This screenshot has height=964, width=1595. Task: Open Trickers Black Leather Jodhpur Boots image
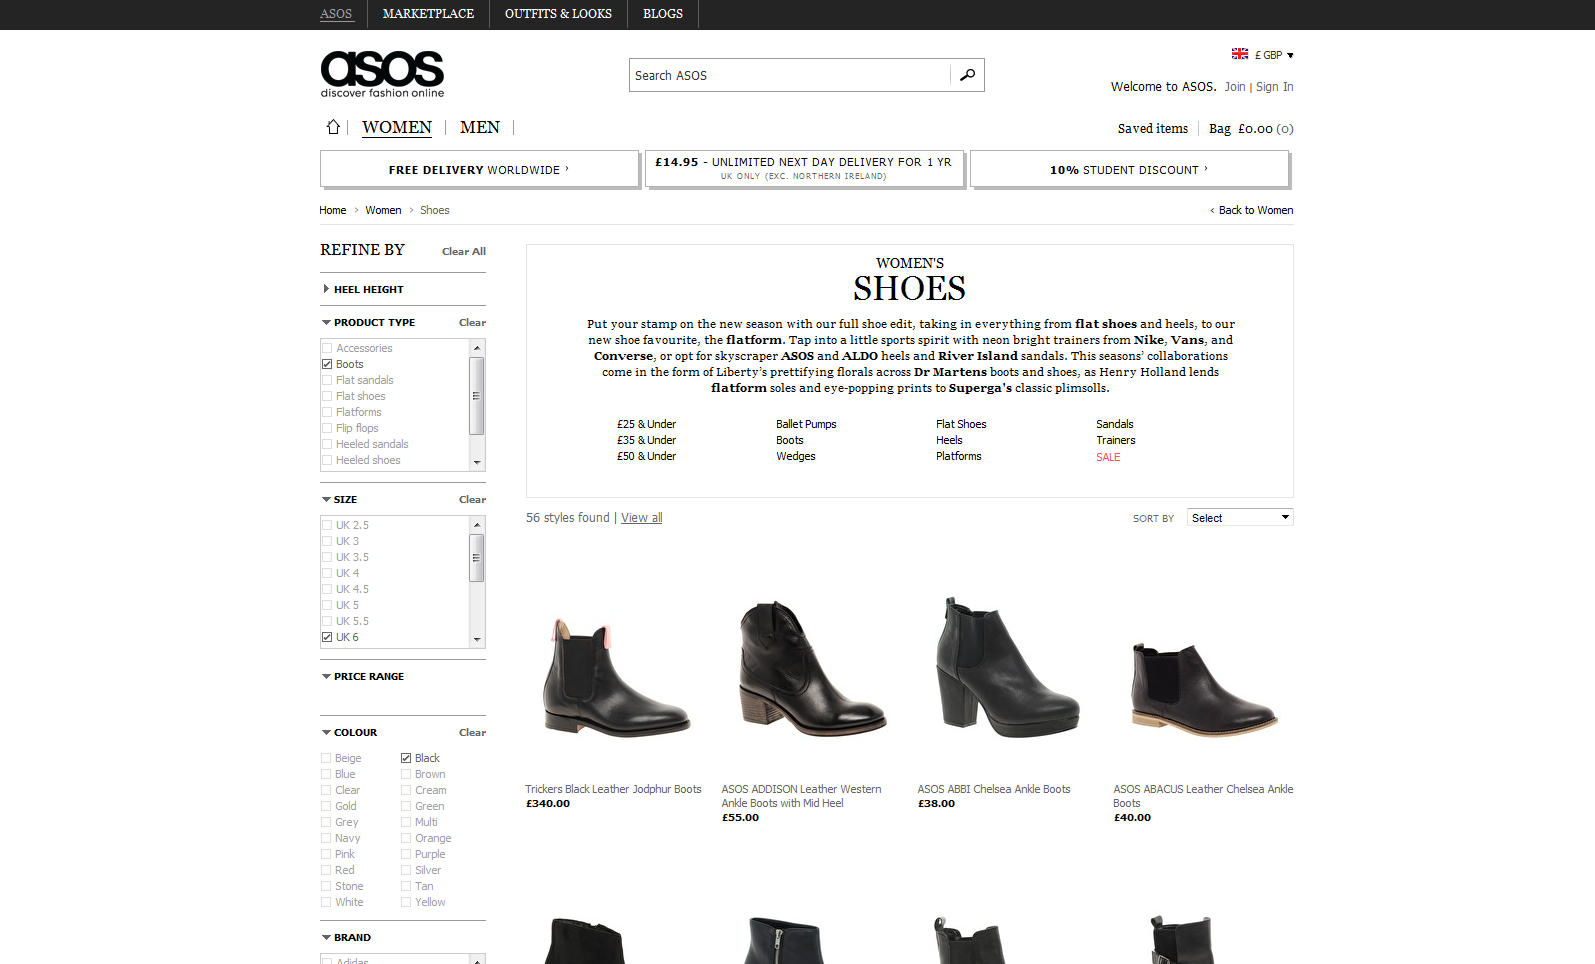click(616, 676)
